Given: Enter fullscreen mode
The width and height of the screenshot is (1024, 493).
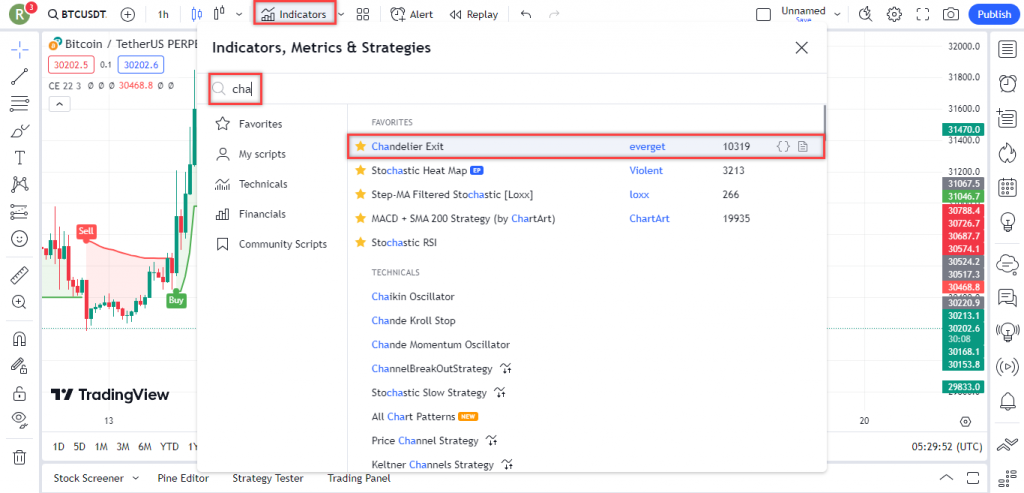Looking at the screenshot, I should [x=923, y=14].
